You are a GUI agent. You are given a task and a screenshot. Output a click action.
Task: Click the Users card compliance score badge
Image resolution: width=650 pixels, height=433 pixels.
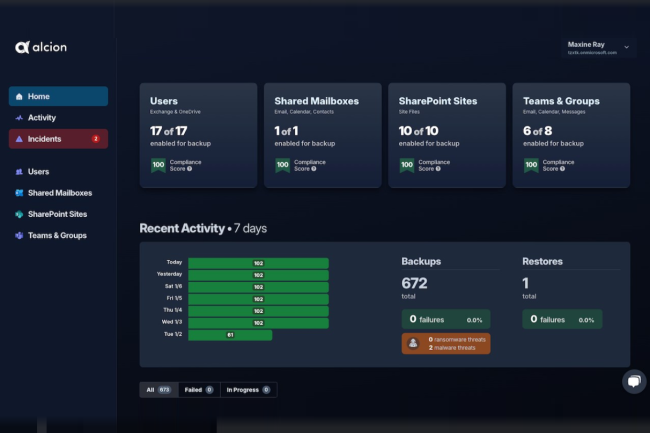coord(157,165)
